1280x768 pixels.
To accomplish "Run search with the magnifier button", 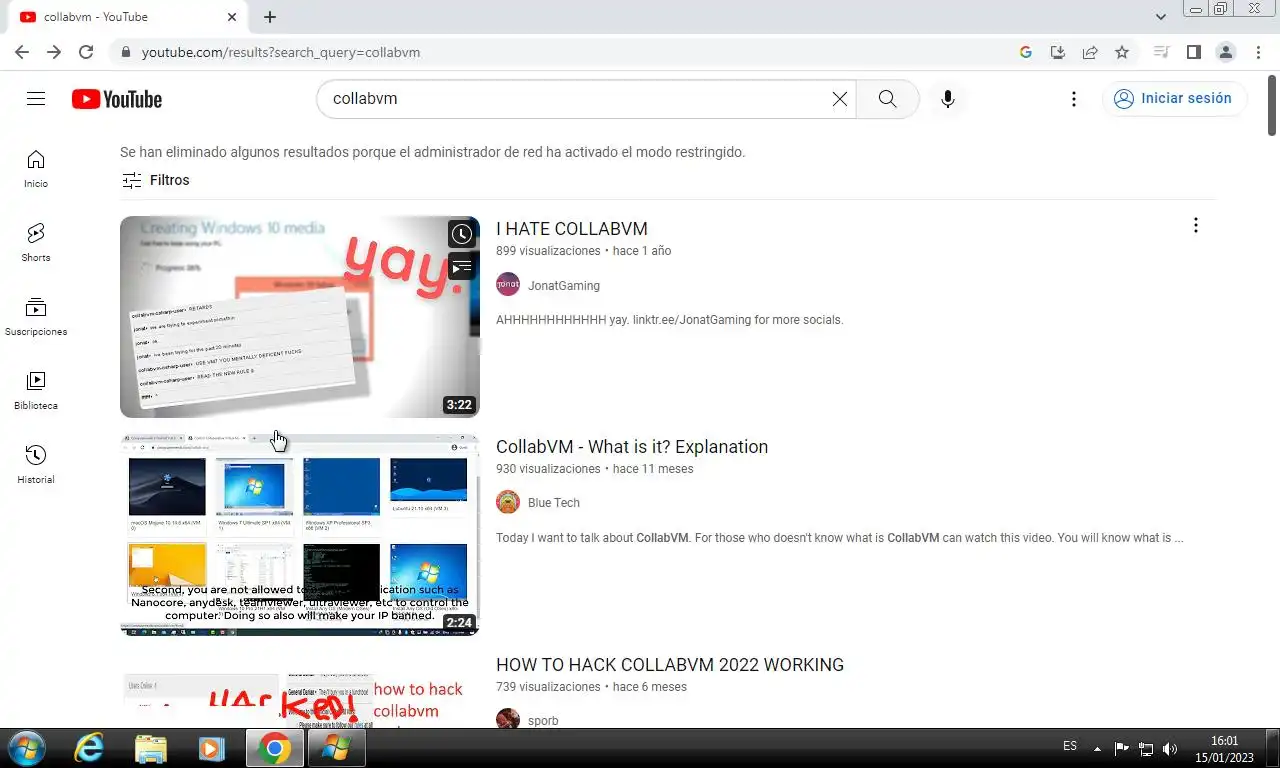I will tap(887, 99).
